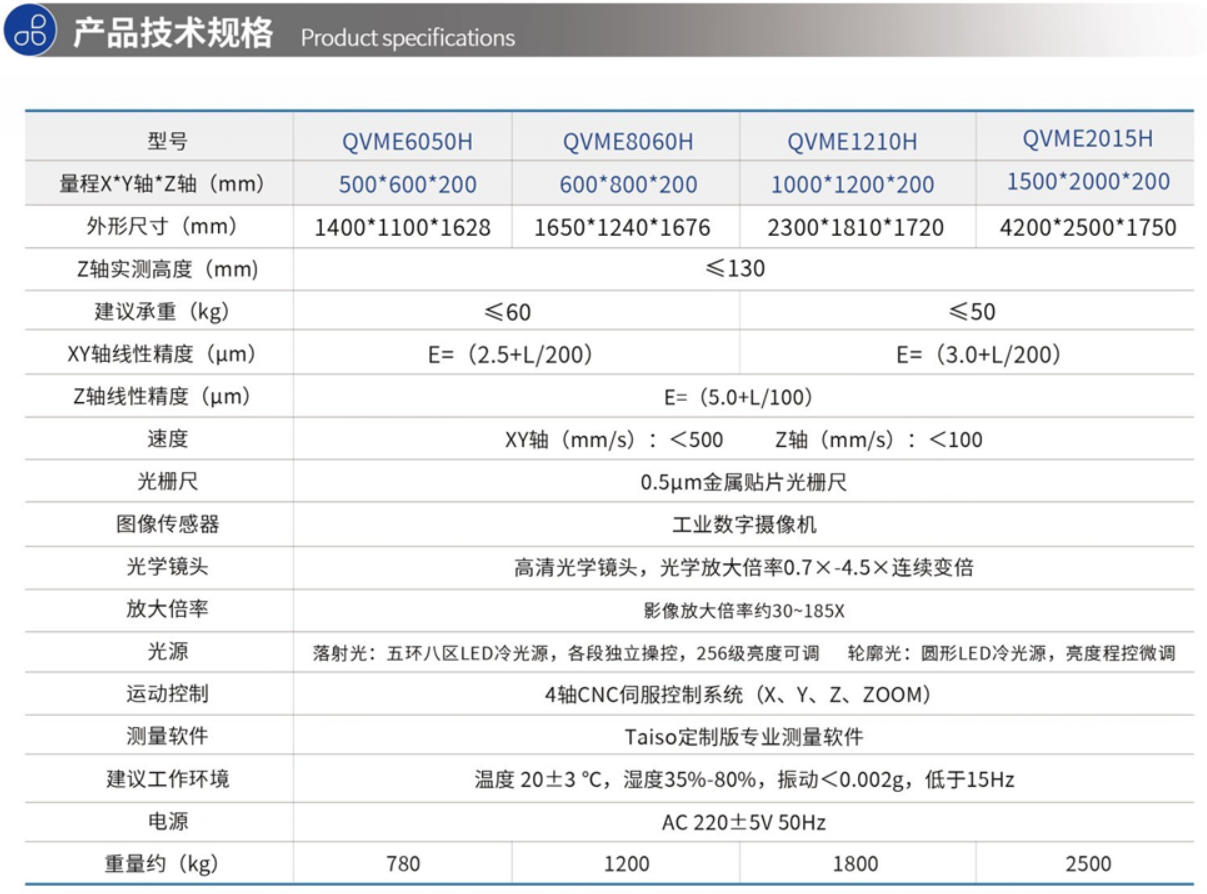Select the 产品技术规格 heading
This screenshot has width=1207, height=894.
174,31
